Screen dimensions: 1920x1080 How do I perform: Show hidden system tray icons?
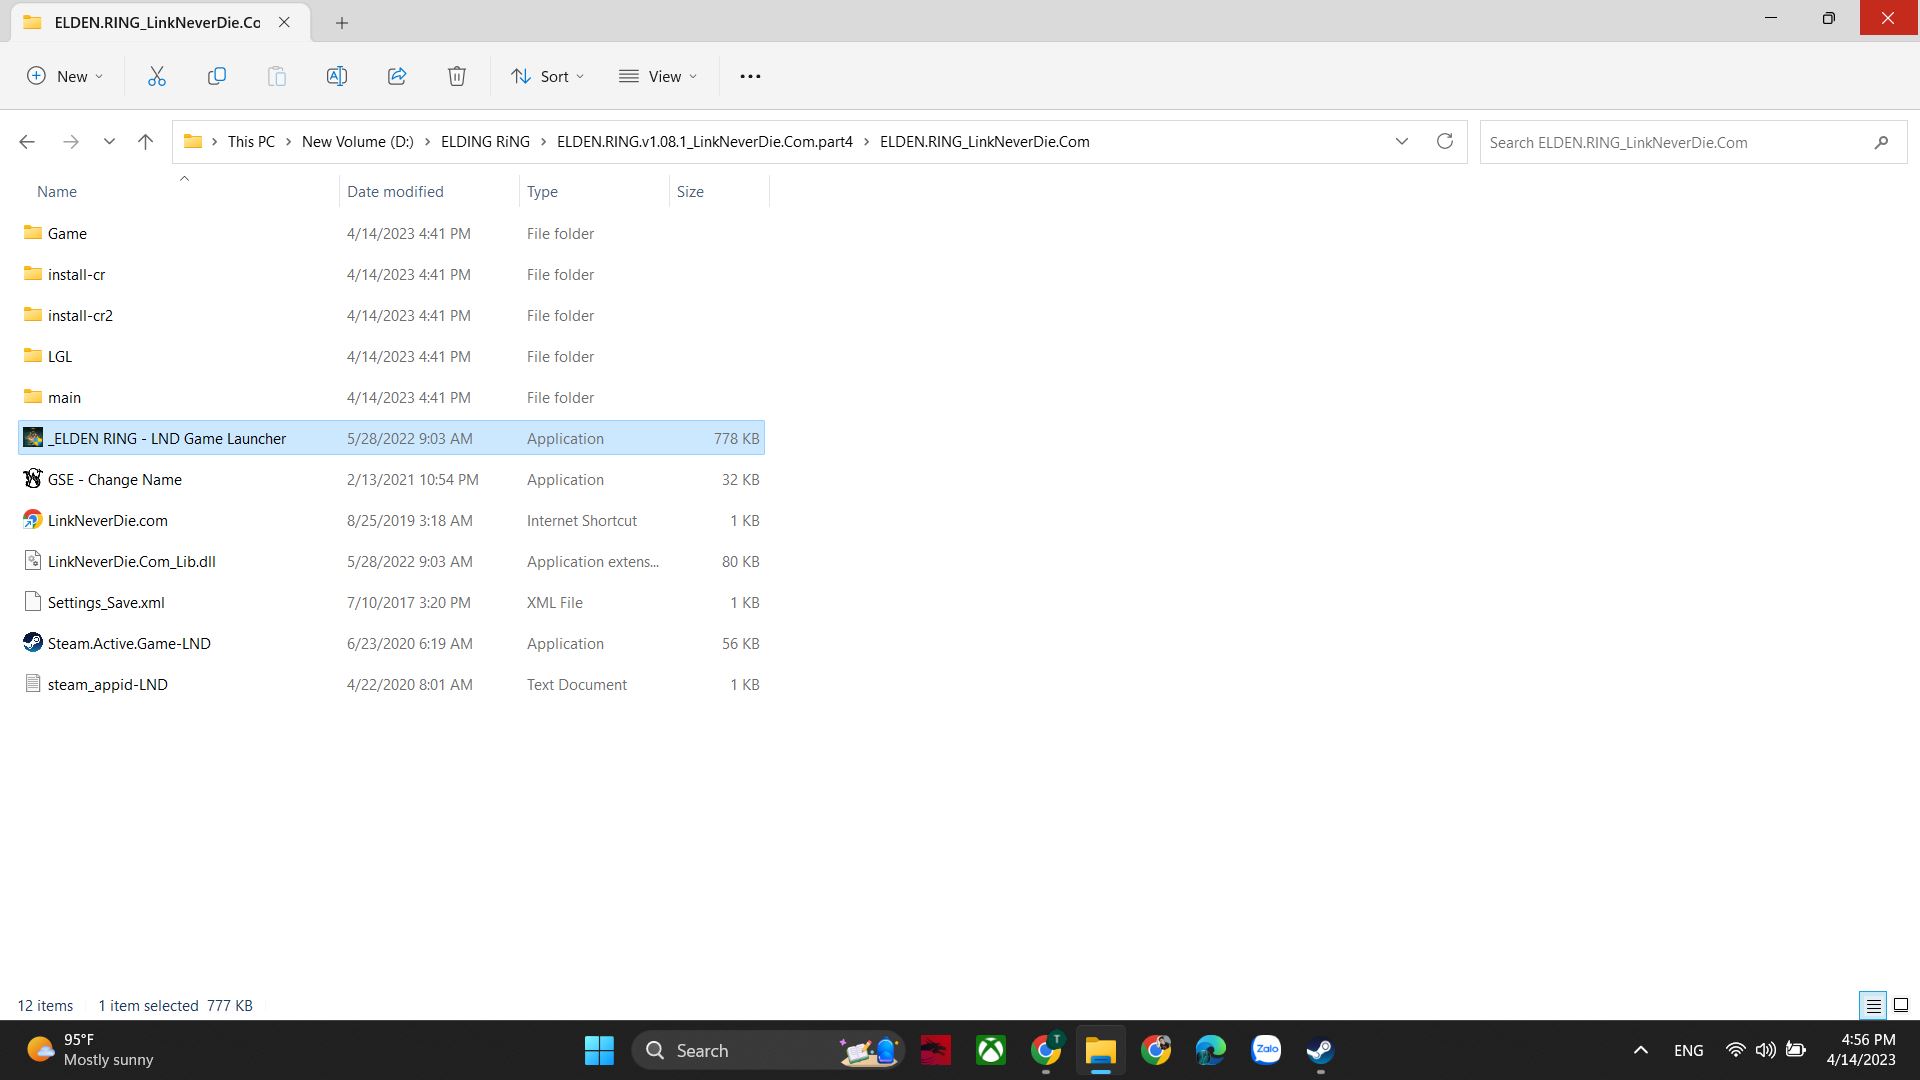coord(1640,1050)
